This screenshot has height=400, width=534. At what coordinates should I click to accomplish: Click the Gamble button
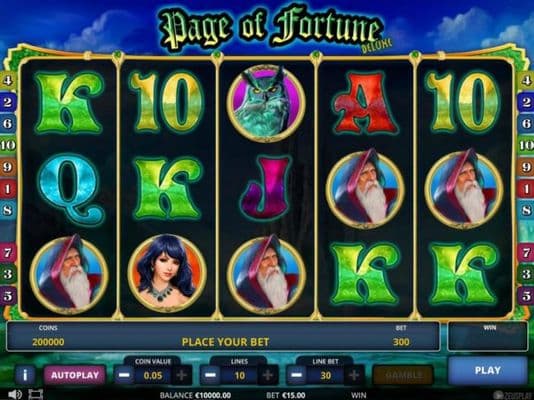pyautogui.click(x=404, y=375)
